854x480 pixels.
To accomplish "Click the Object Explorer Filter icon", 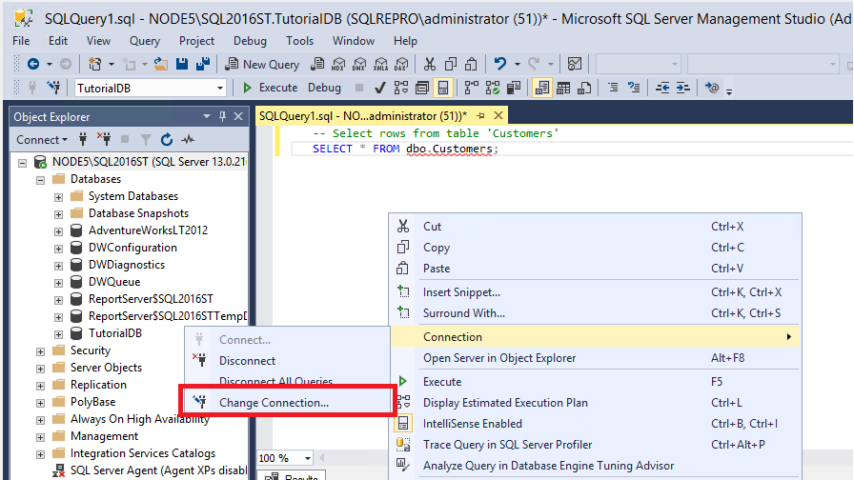I will (x=145, y=139).
